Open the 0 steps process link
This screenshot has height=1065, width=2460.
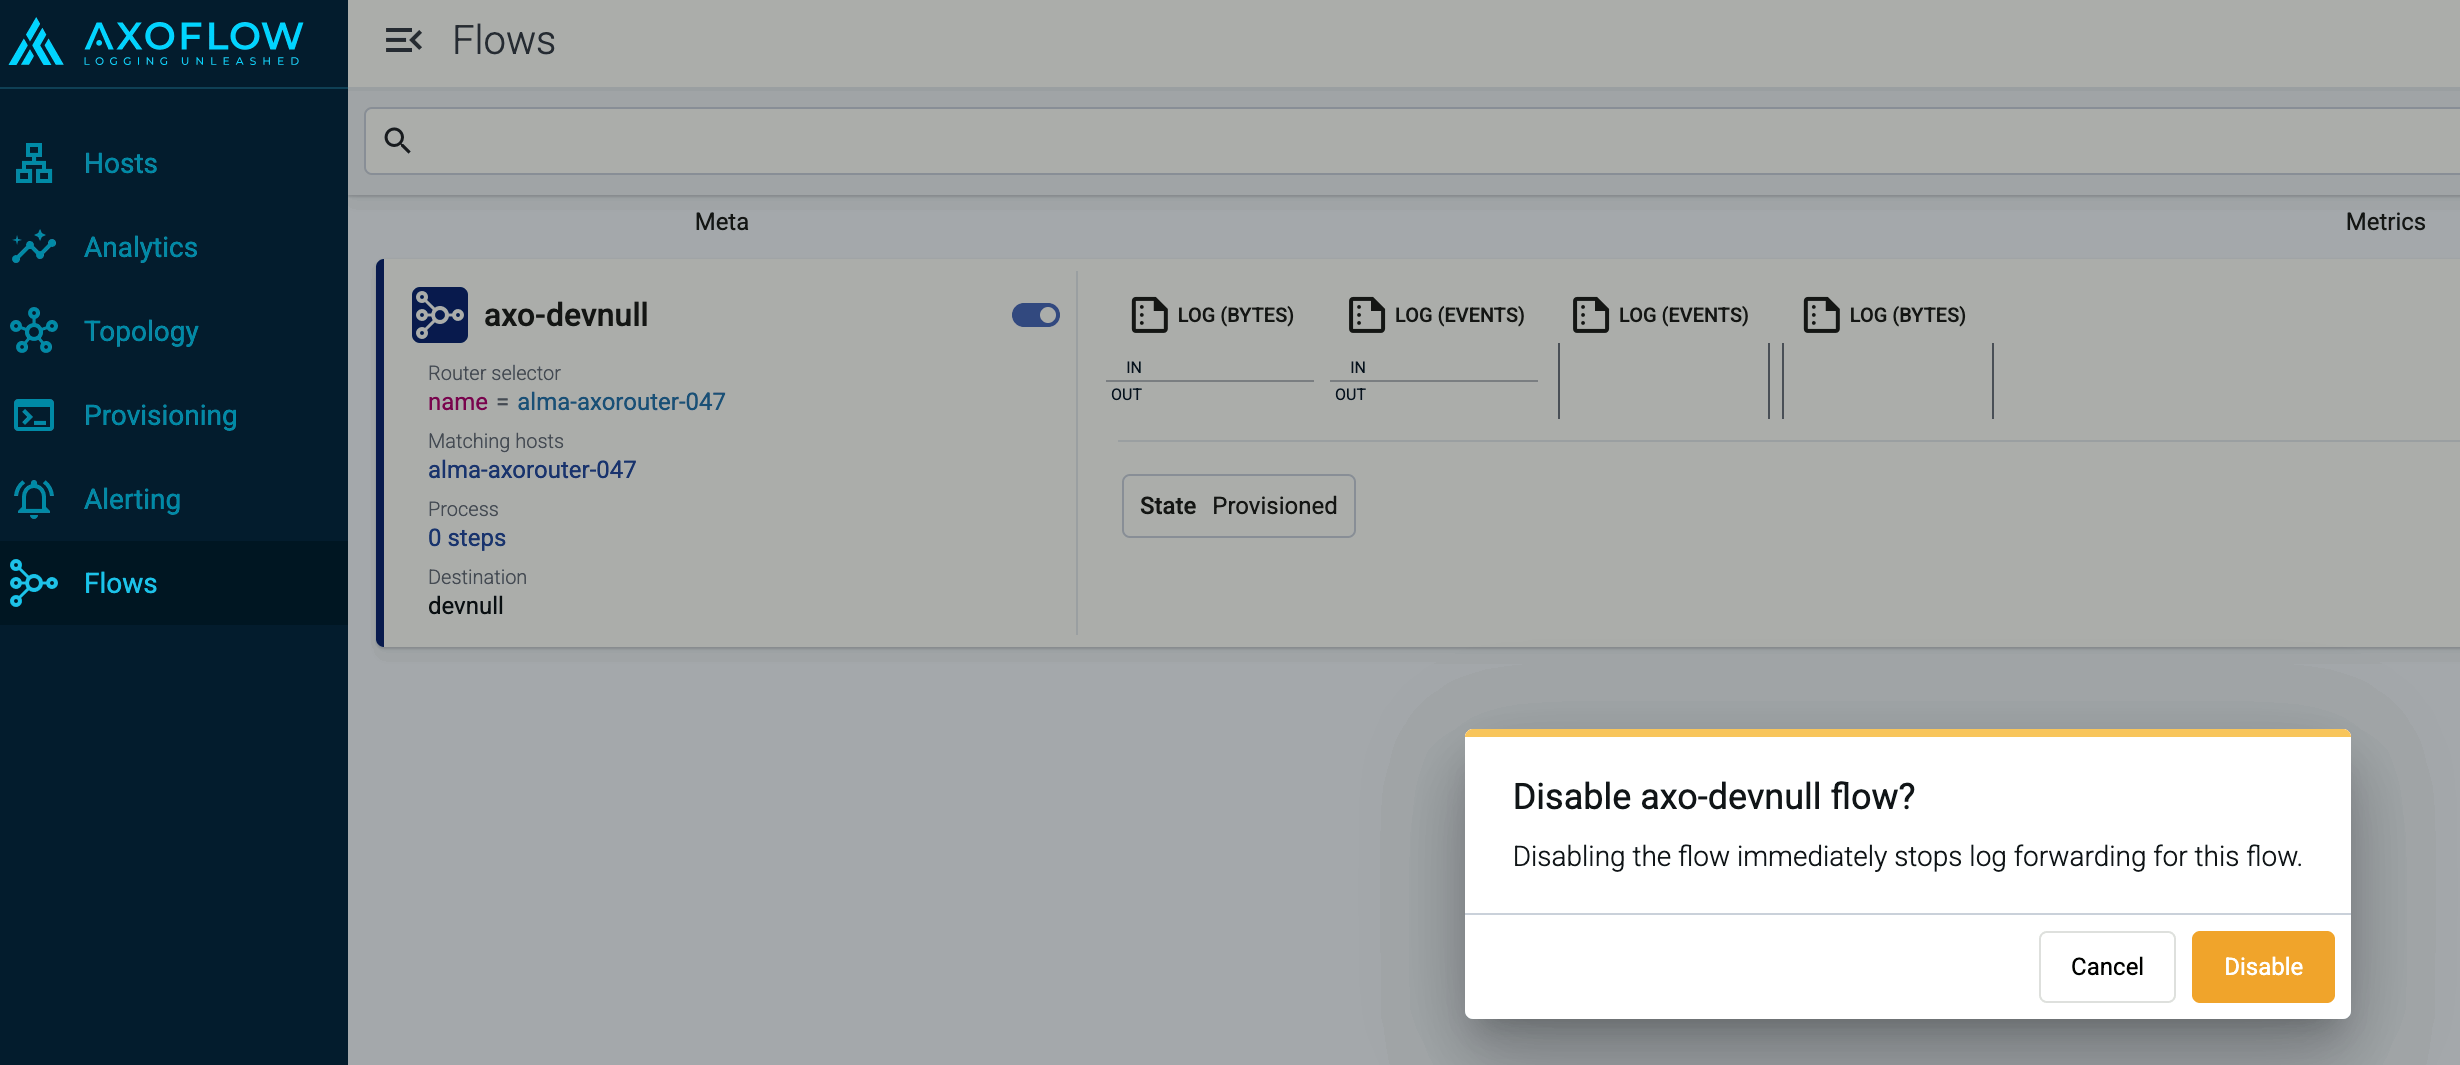click(x=467, y=538)
